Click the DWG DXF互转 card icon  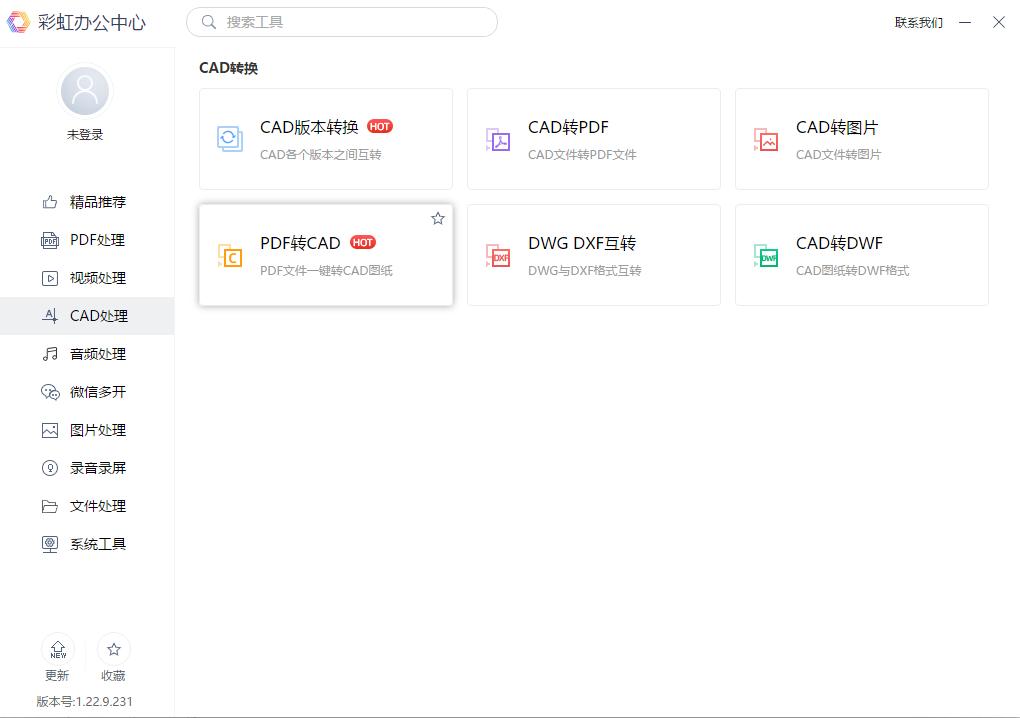click(x=498, y=256)
